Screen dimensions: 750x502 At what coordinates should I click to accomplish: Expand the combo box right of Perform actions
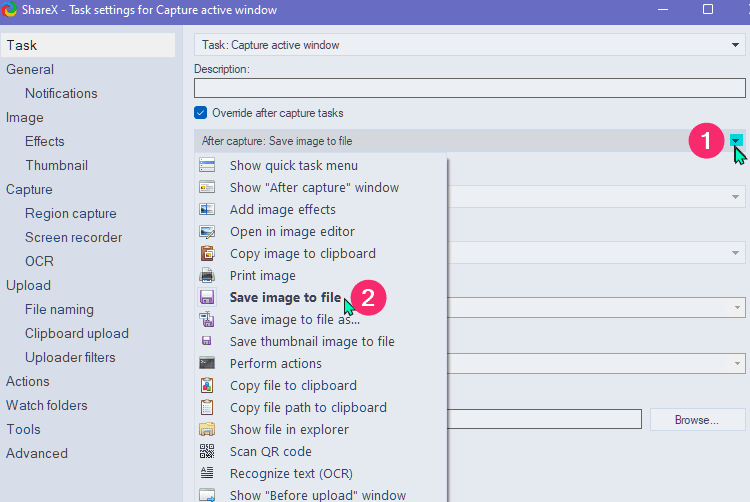pos(737,363)
